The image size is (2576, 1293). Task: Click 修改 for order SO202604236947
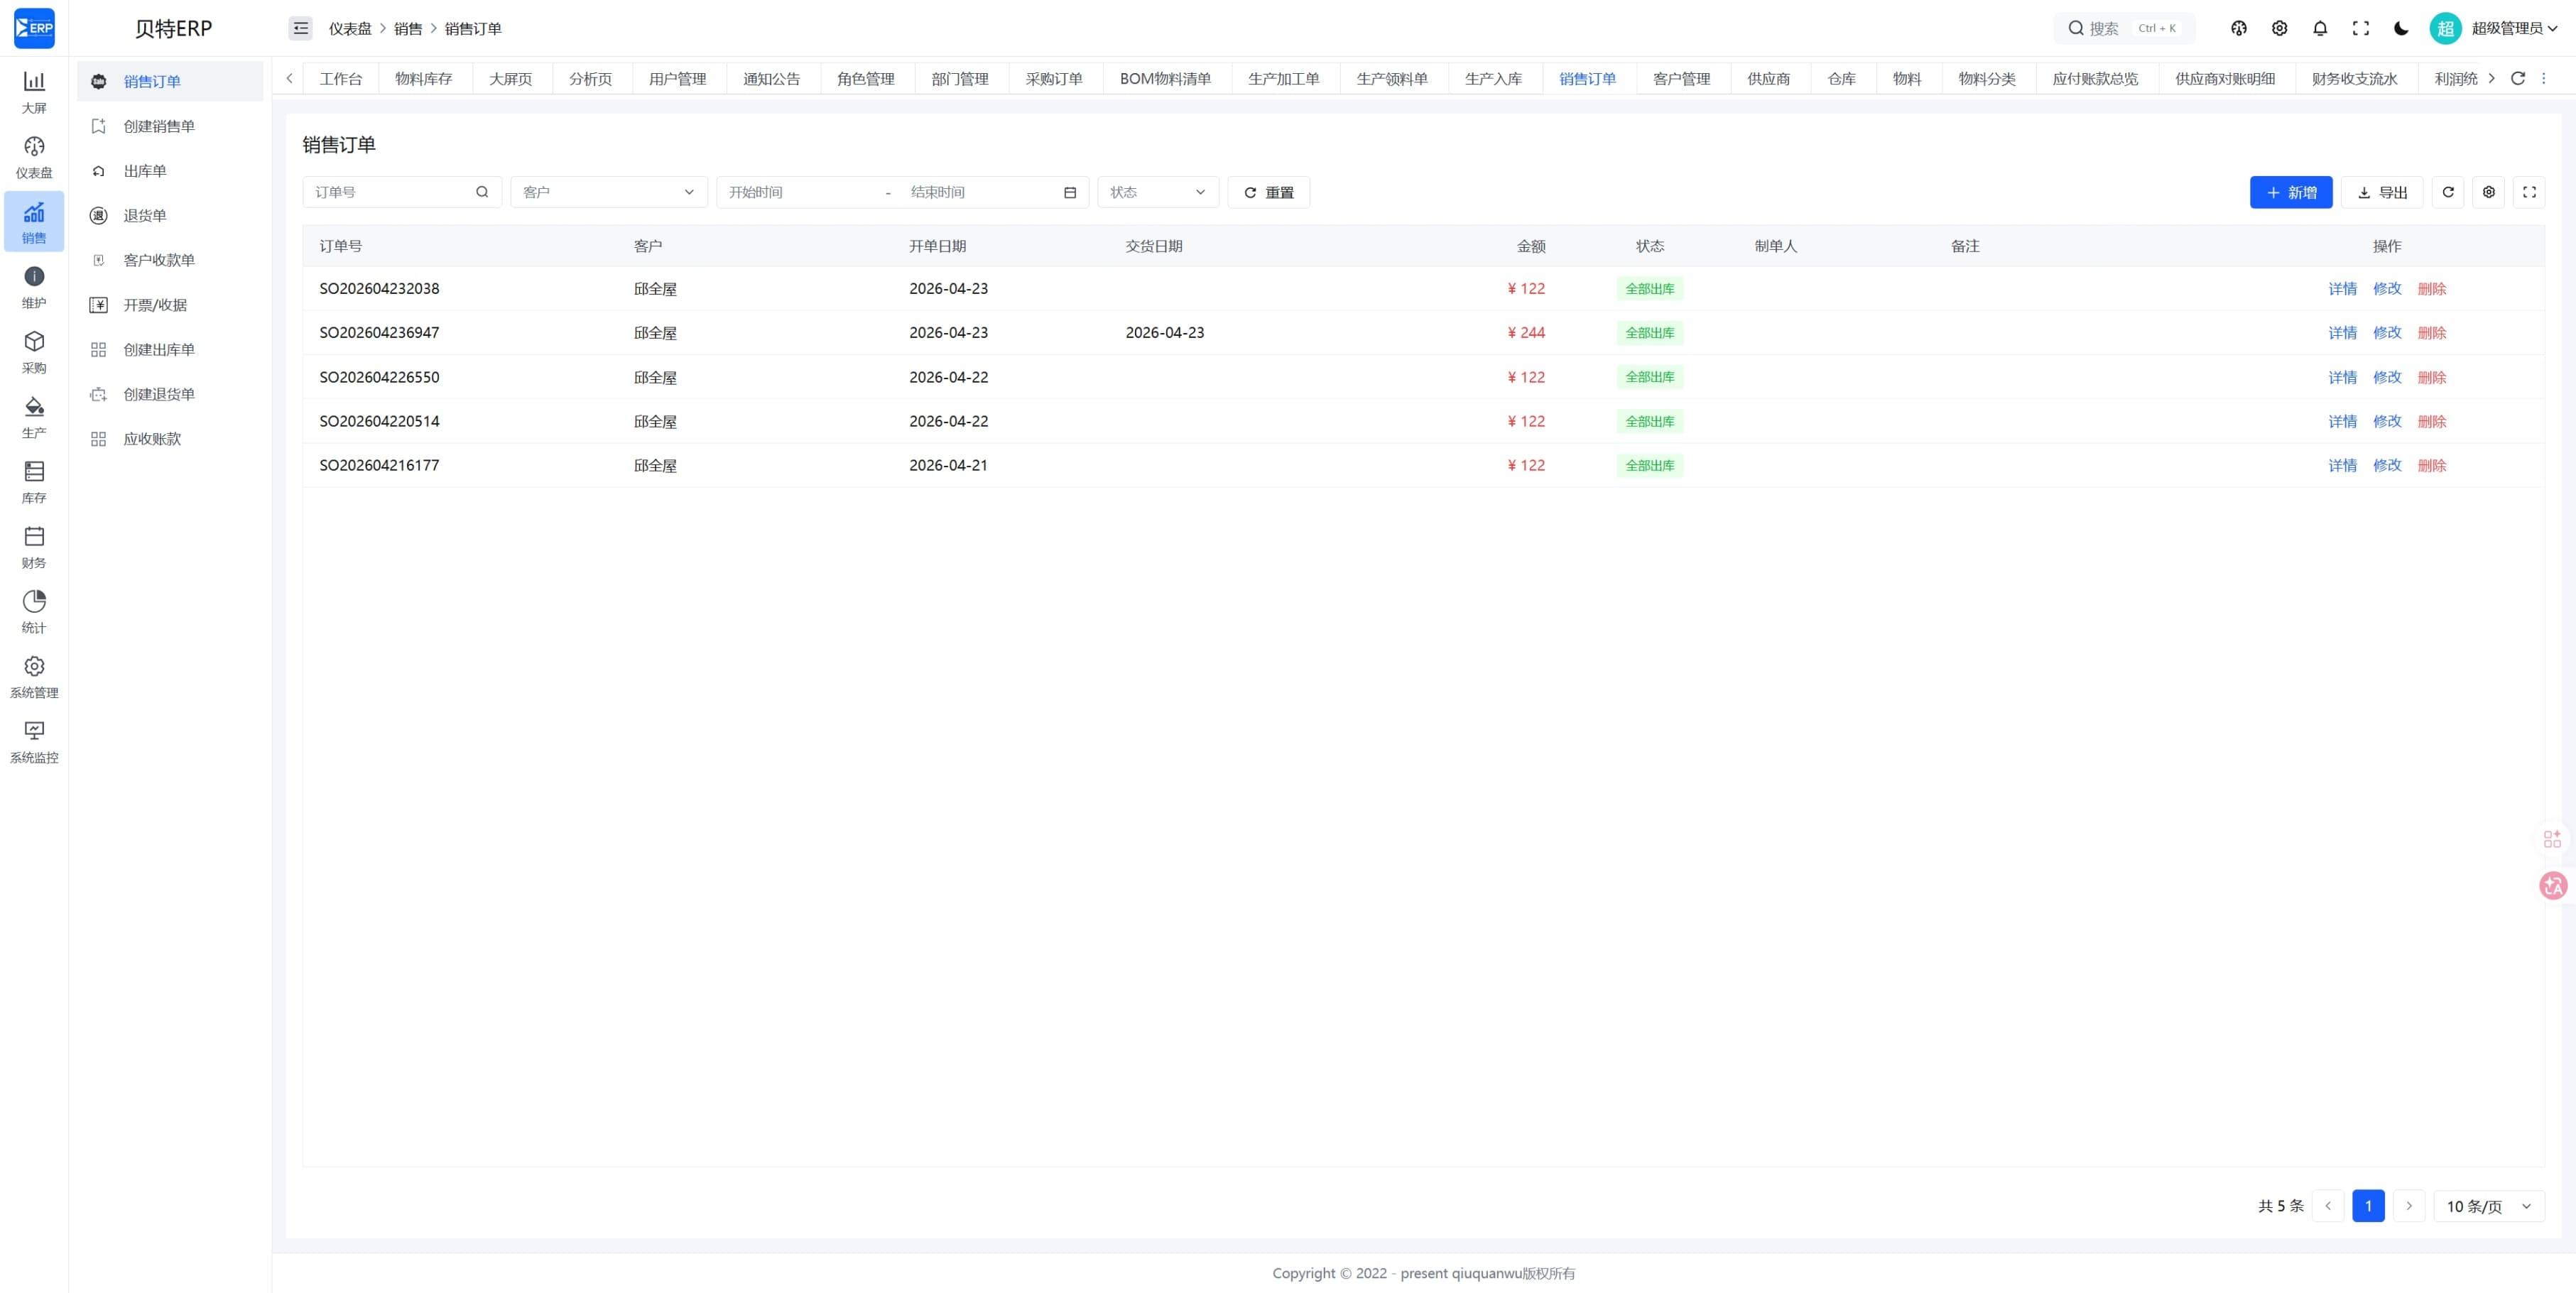click(2387, 333)
